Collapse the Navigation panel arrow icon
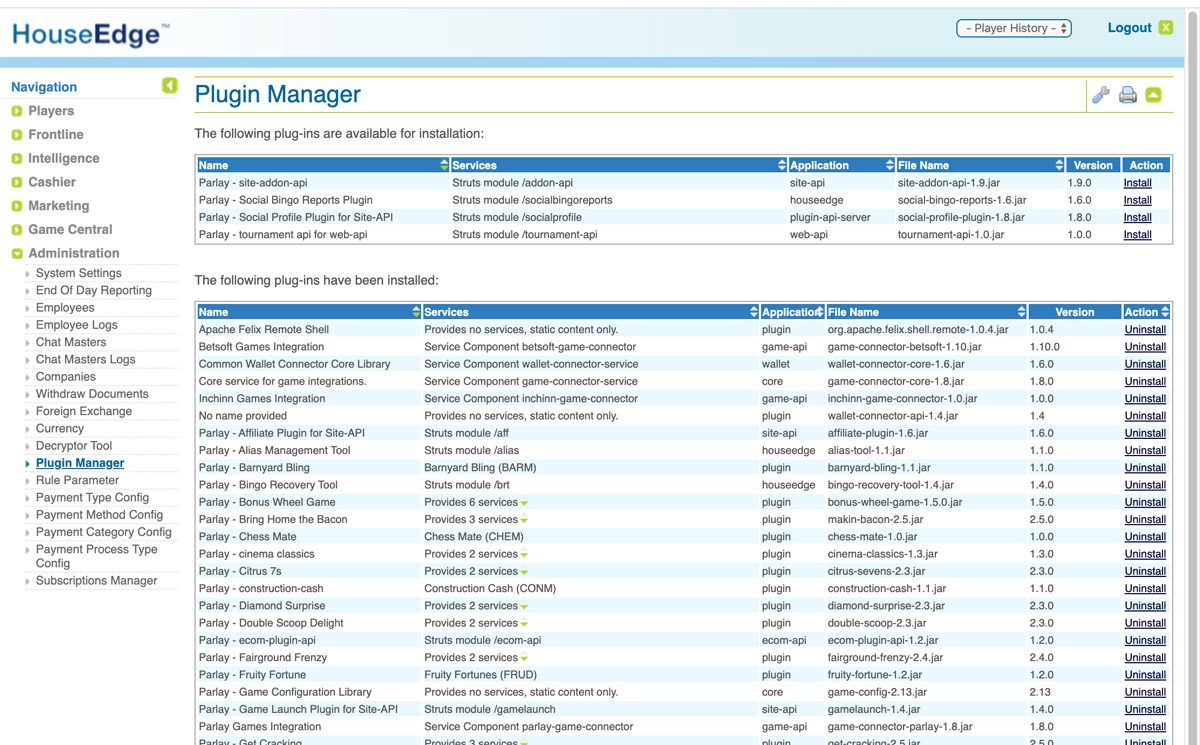1200x745 pixels. [x=170, y=86]
